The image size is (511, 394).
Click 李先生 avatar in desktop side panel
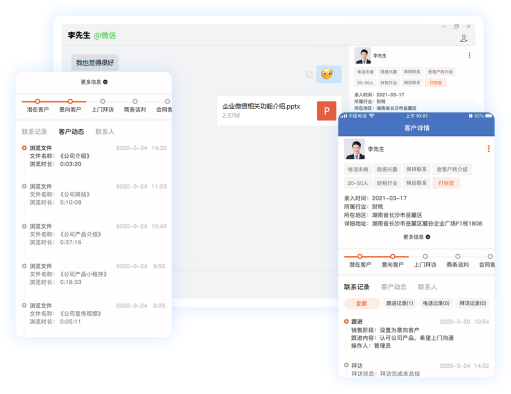pyautogui.click(x=363, y=56)
